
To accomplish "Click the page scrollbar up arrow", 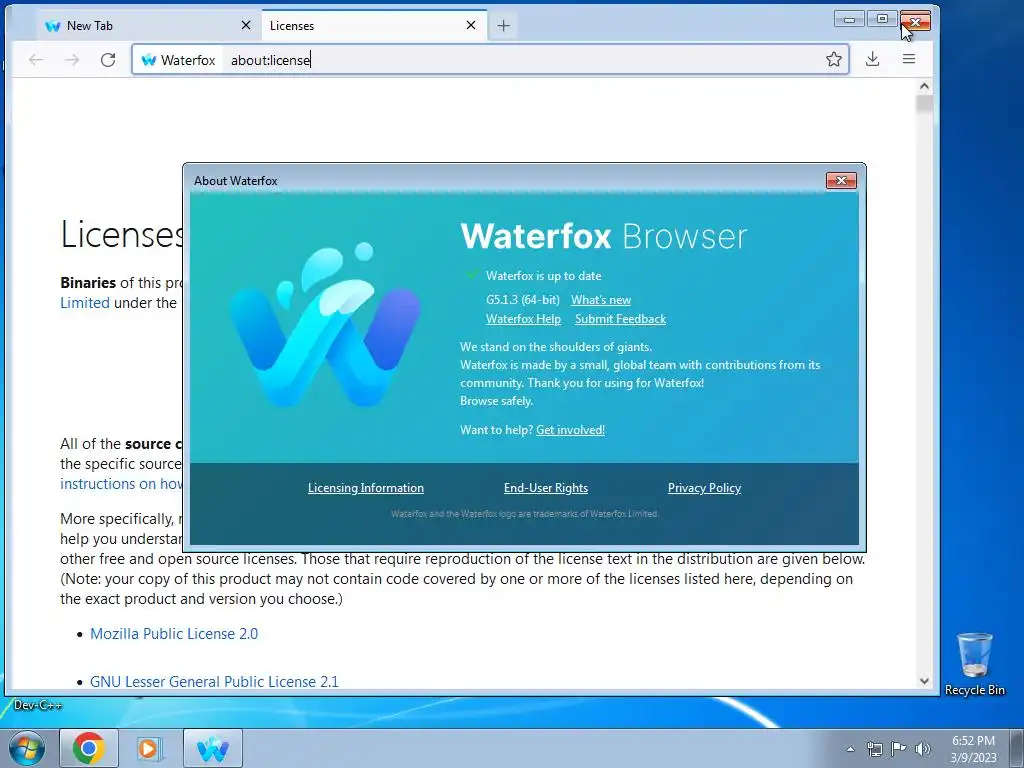I will coord(924,86).
